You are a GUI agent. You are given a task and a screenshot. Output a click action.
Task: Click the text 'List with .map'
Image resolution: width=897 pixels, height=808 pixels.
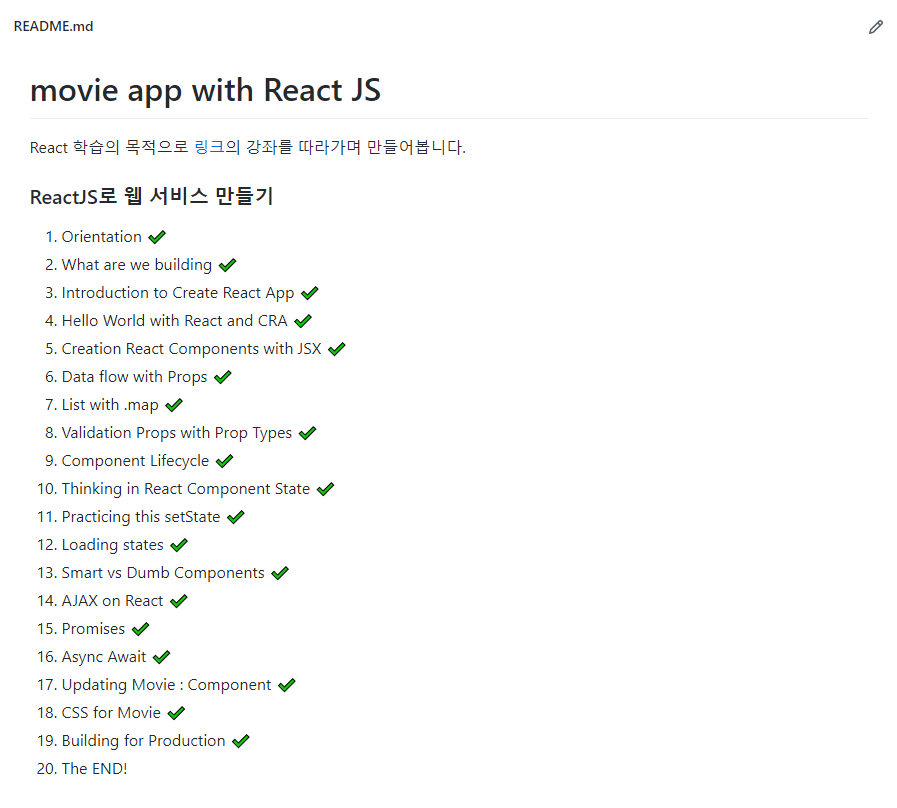pos(110,405)
